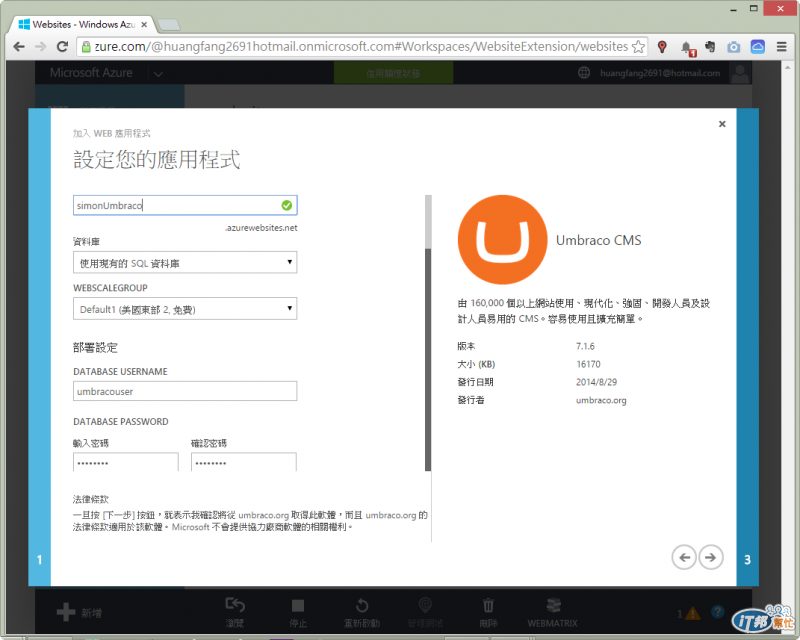Click the site name input field
This screenshot has height=640, width=800.
click(x=185, y=205)
